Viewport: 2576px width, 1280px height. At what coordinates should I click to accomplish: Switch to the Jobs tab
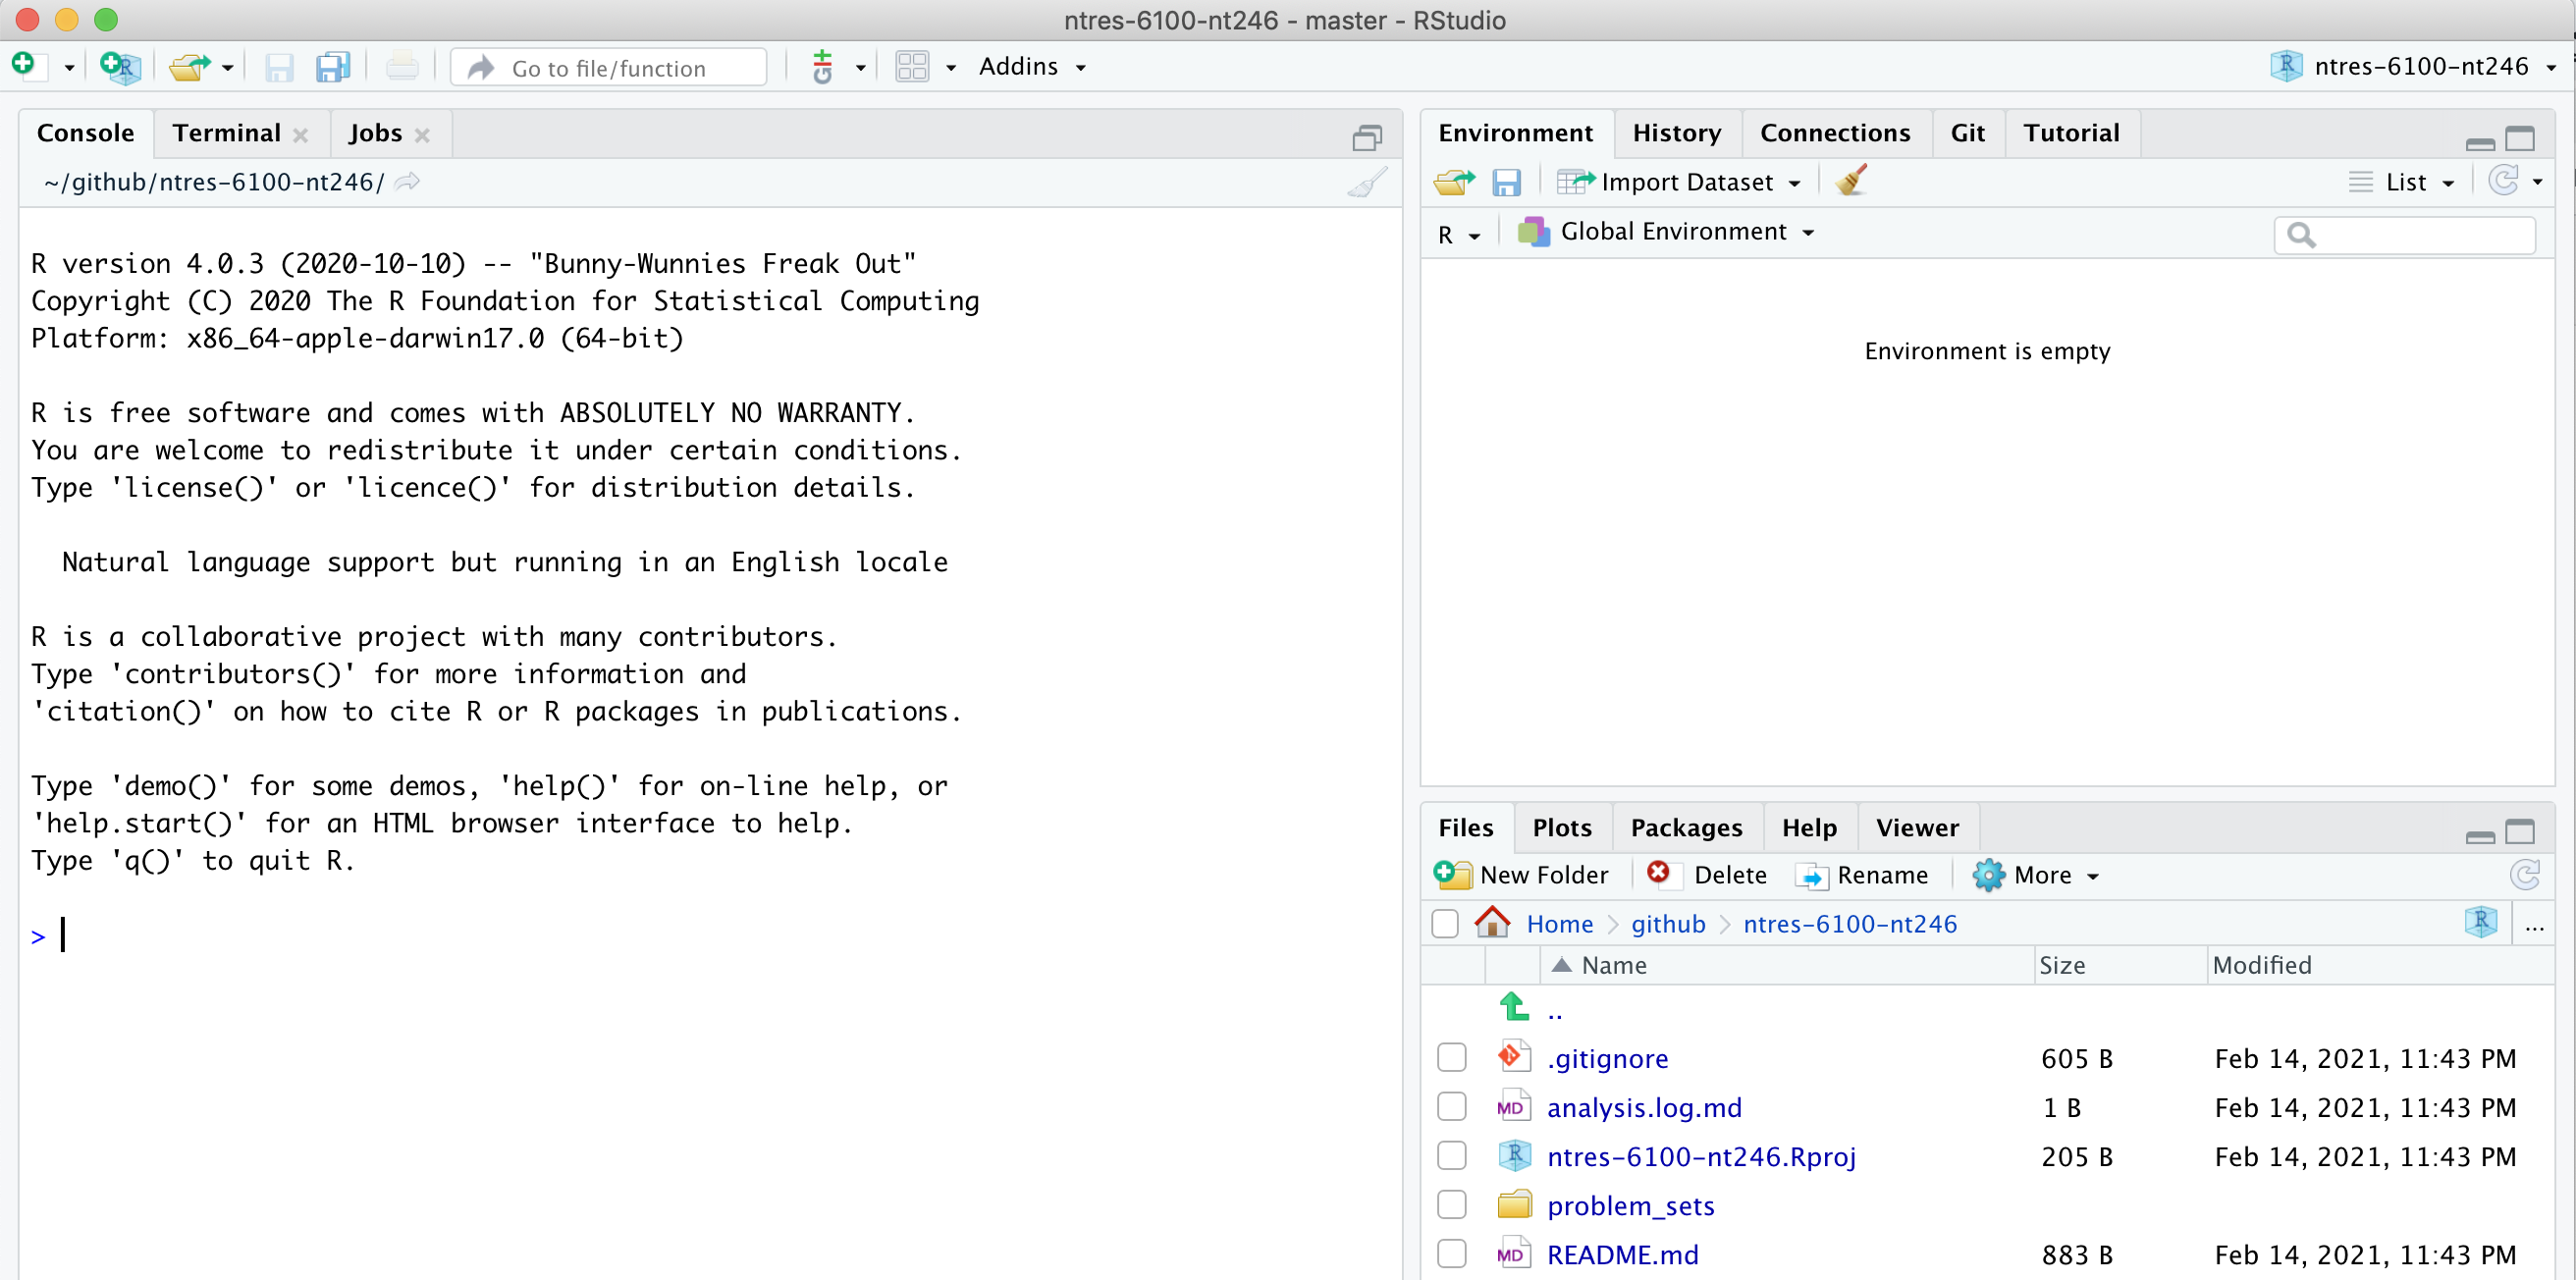375,133
